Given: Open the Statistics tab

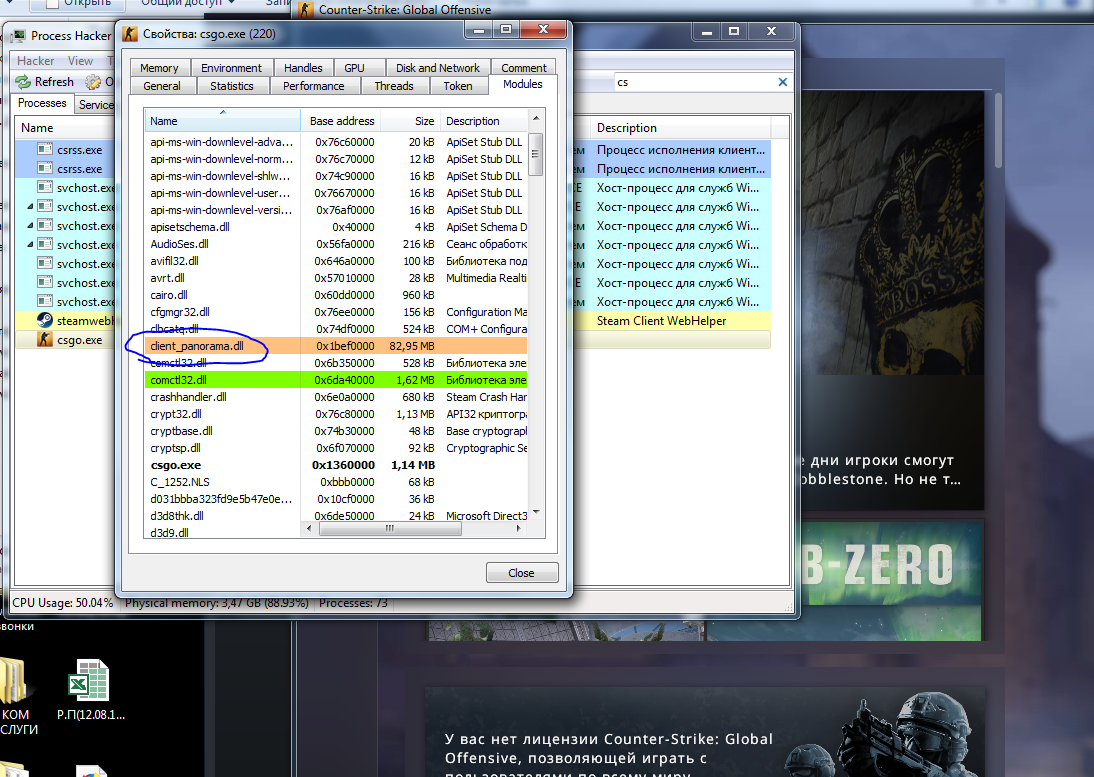Looking at the screenshot, I should 232,86.
